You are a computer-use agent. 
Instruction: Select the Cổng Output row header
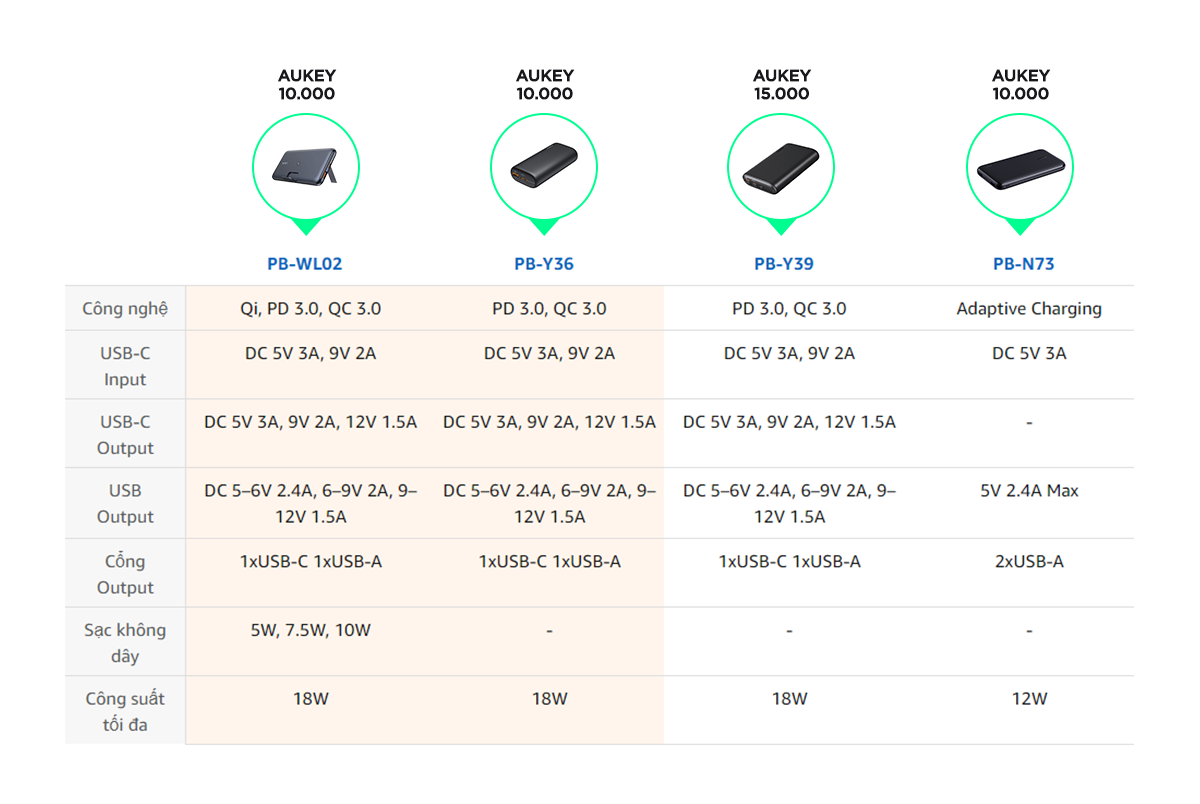125,574
